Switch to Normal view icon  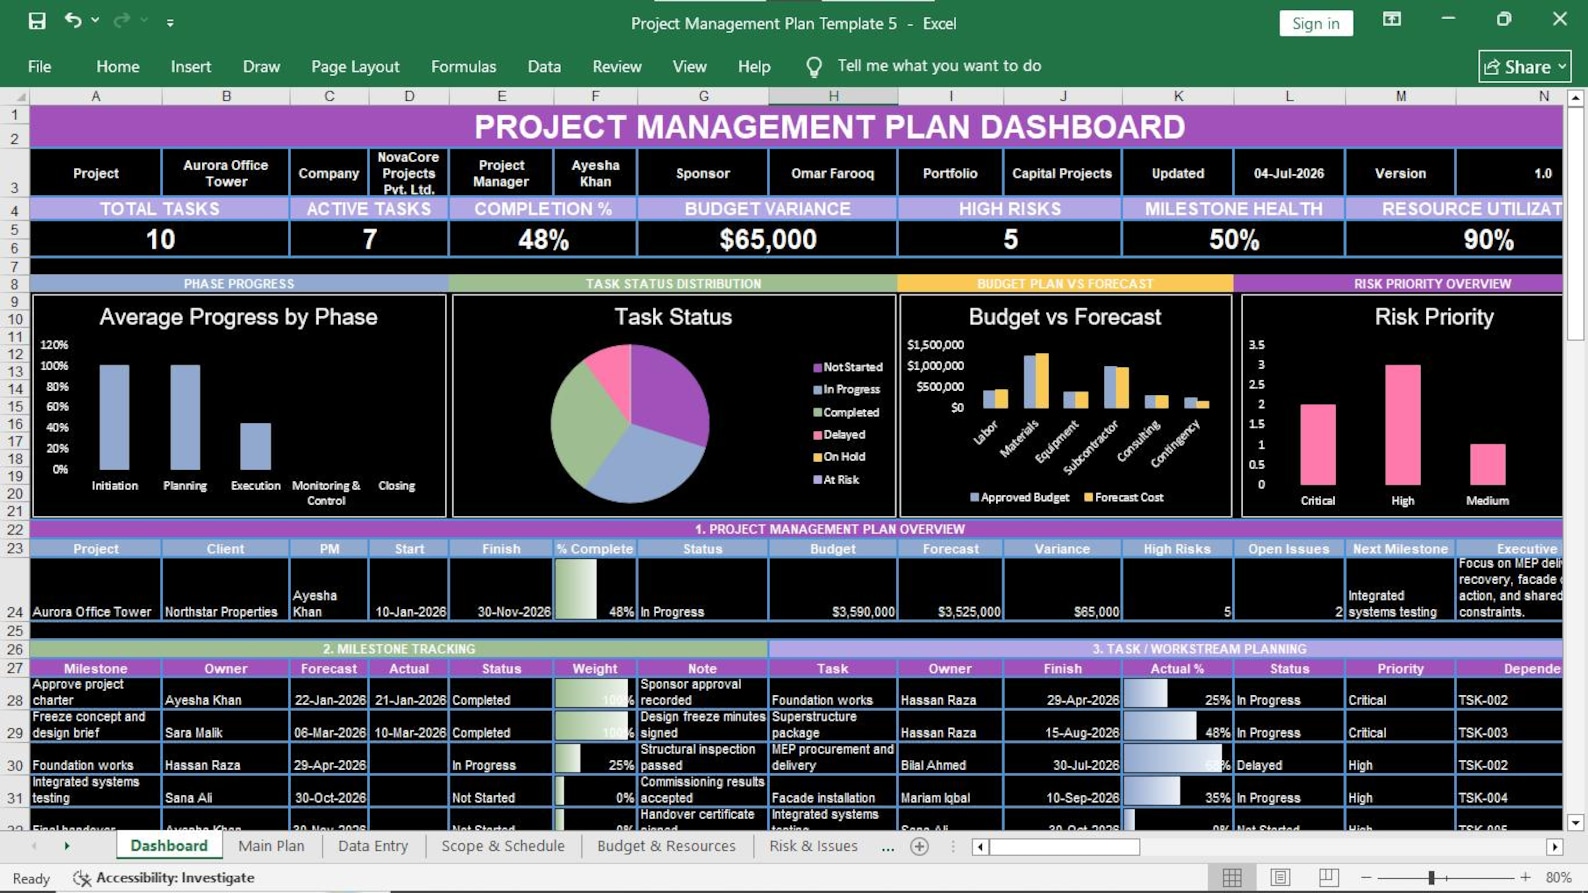coord(1232,878)
